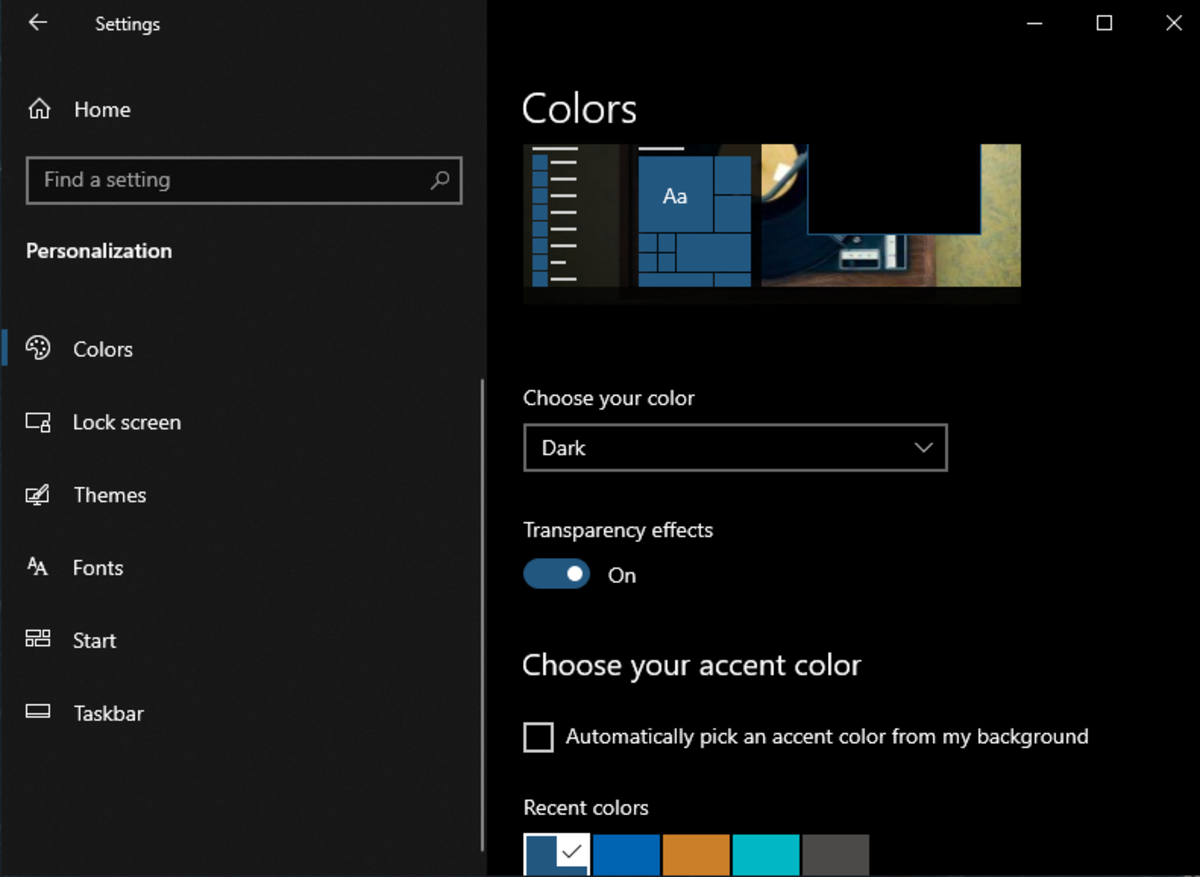Viewport: 1200px width, 877px height.
Task: Select the Fonts icon in the sidebar
Action: coord(38,567)
